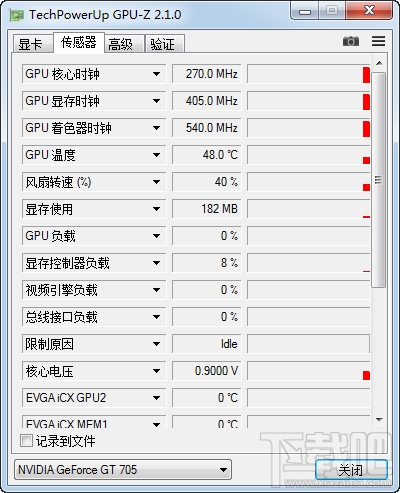The width and height of the screenshot is (400, 493).
Task: Open the 总线接口负载 dropdown
Action: (x=156, y=317)
